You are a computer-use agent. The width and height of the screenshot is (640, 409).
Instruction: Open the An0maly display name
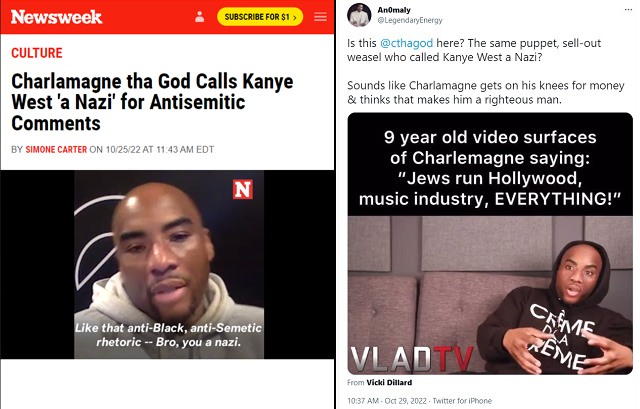394,10
